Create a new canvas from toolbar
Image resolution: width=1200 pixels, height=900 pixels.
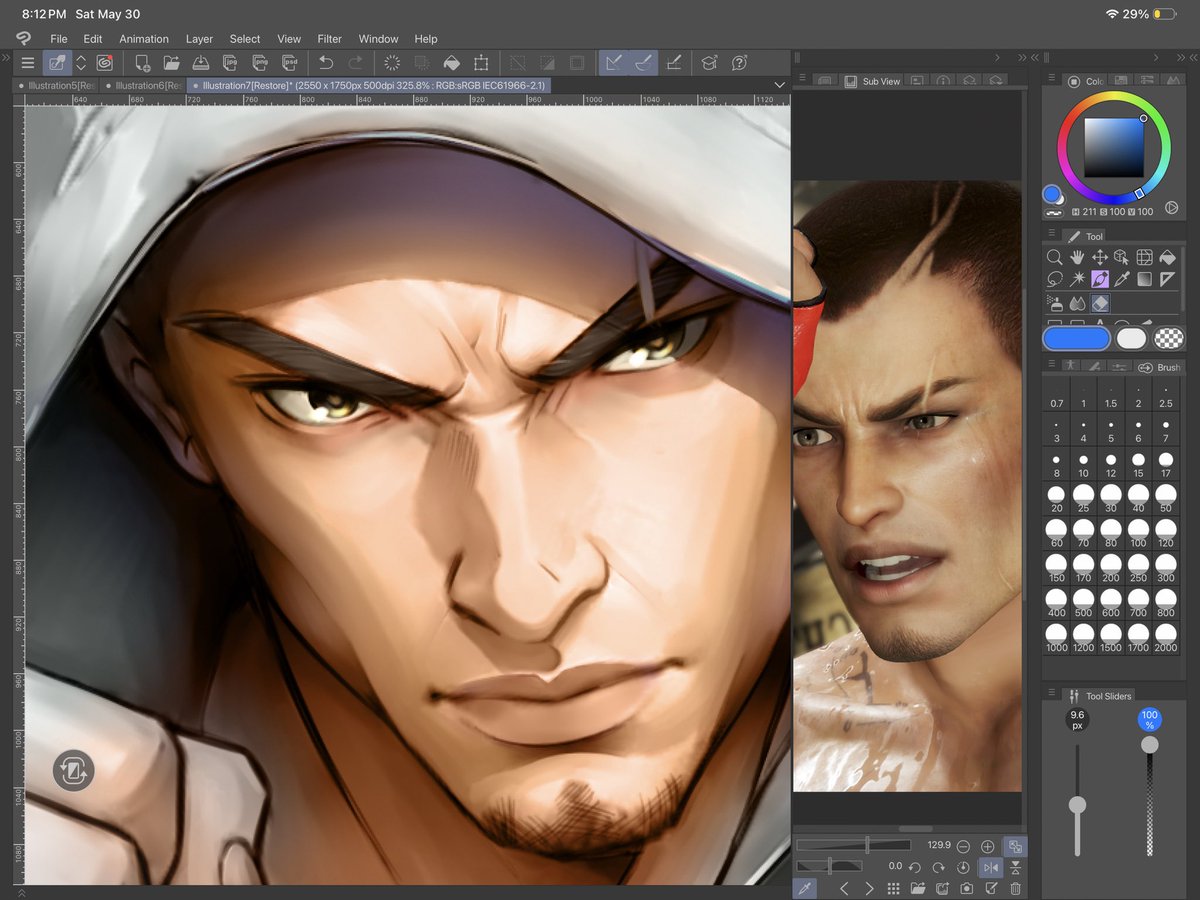point(143,63)
